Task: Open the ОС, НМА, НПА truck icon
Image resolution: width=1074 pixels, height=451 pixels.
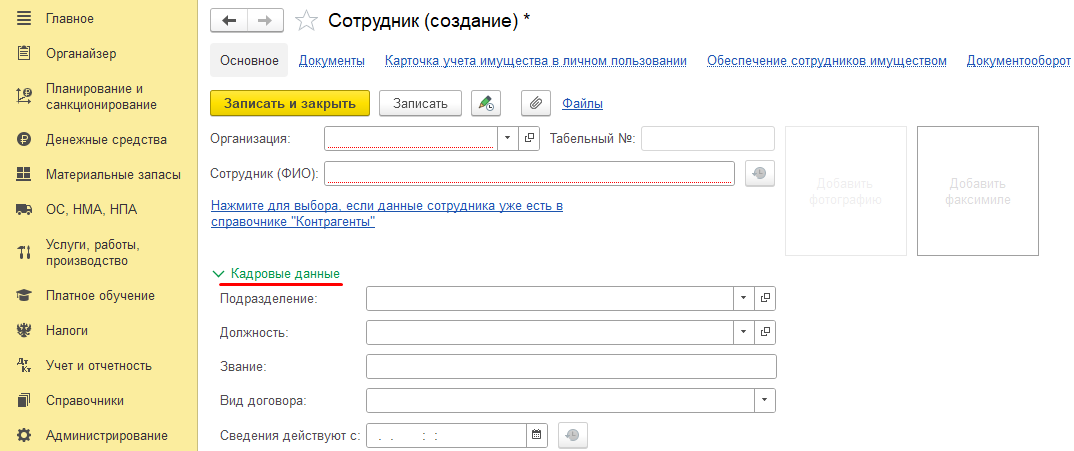Action: pyautogui.click(x=24, y=210)
